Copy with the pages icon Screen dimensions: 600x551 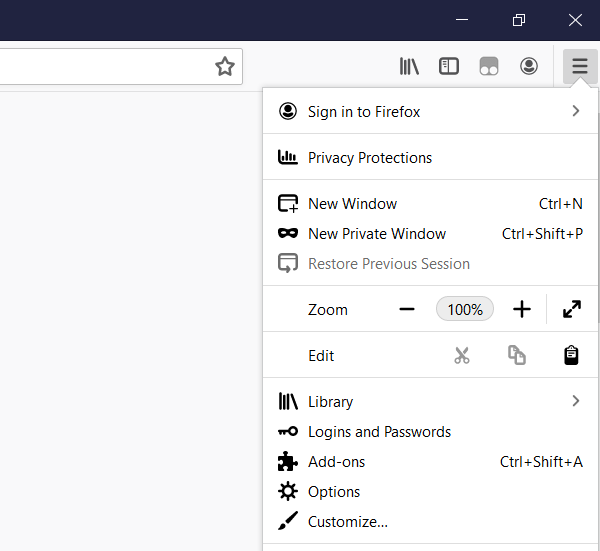pos(517,355)
